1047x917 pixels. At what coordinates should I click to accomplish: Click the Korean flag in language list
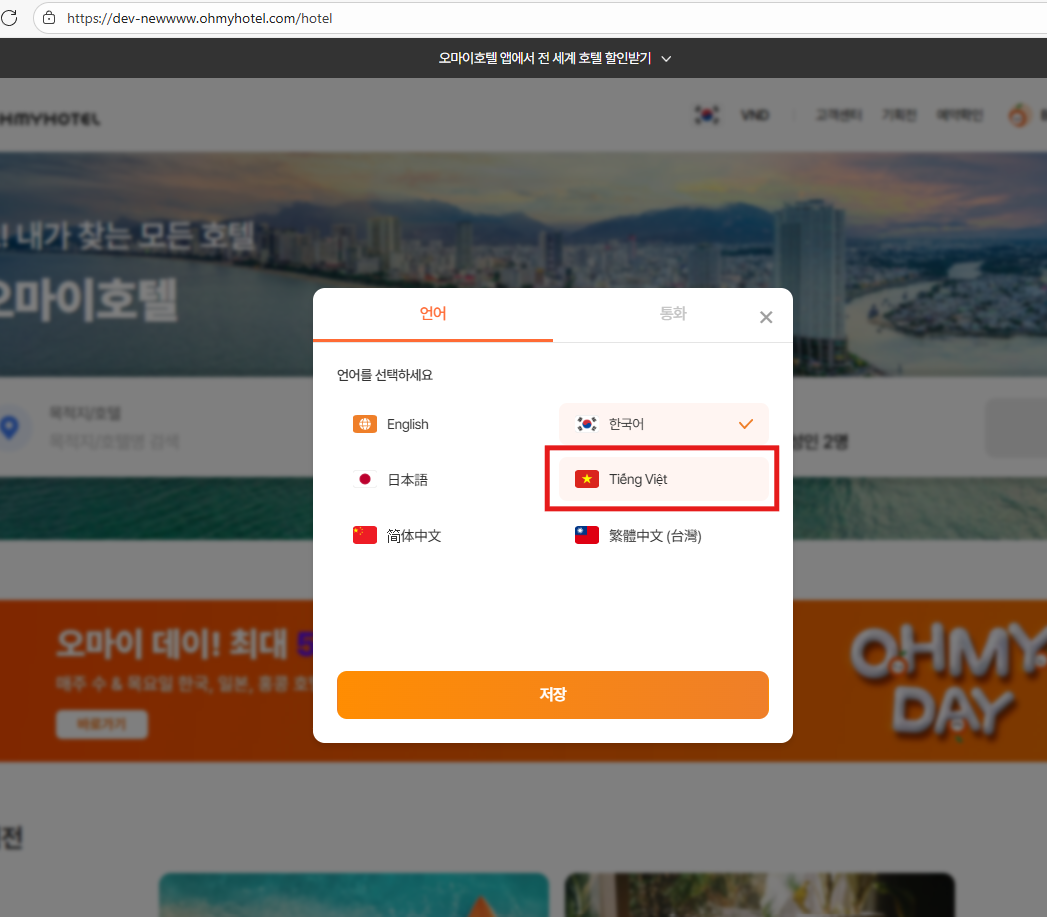587,423
